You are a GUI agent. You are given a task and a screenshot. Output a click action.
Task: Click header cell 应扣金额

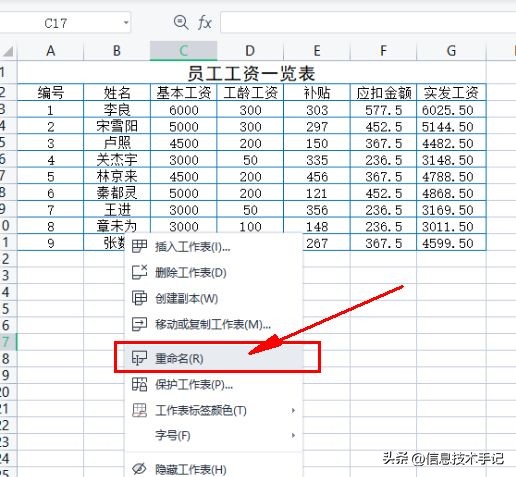point(383,92)
